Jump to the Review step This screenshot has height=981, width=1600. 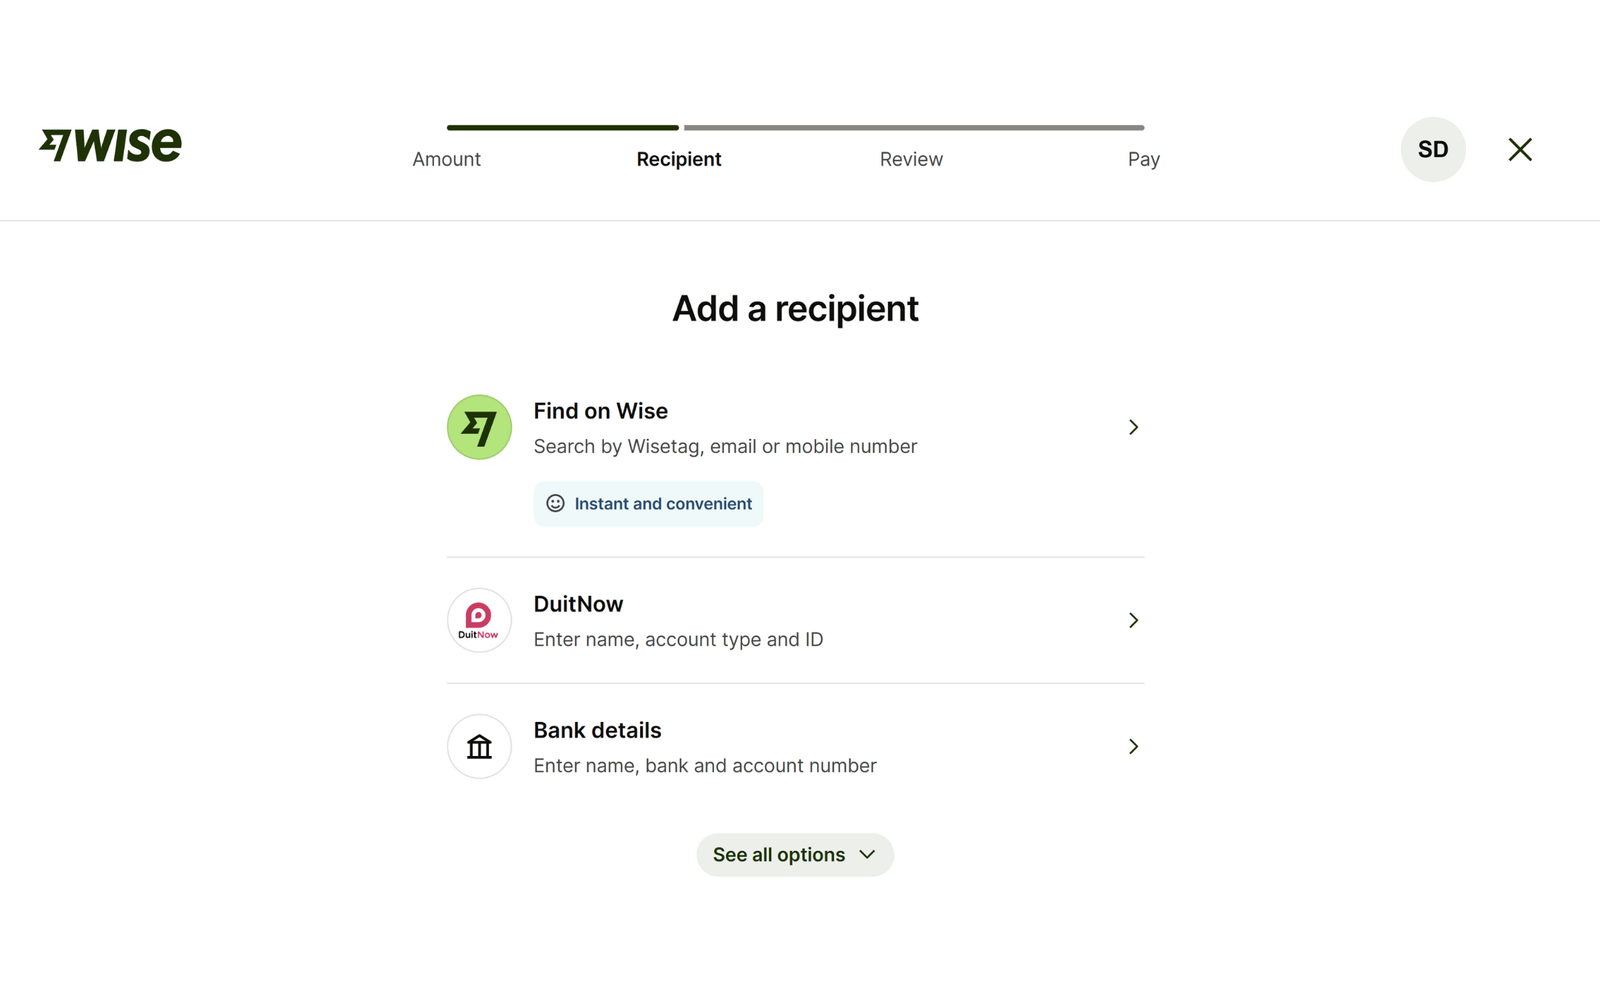click(911, 159)
